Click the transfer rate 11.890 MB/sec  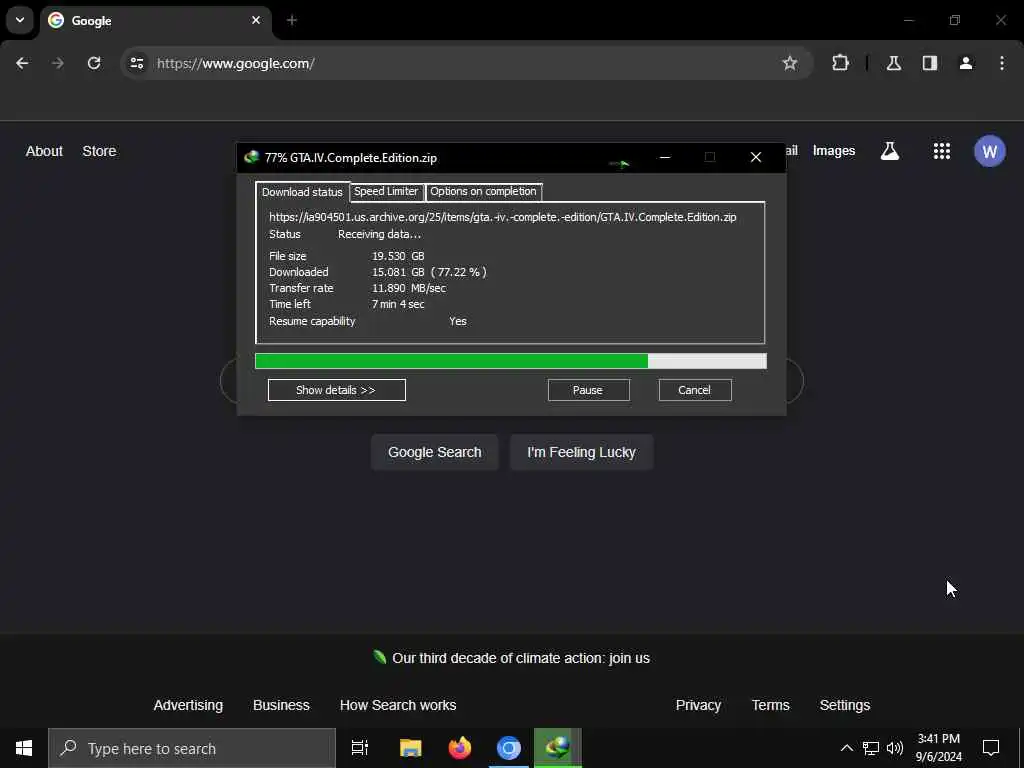(x=409, y=288)
